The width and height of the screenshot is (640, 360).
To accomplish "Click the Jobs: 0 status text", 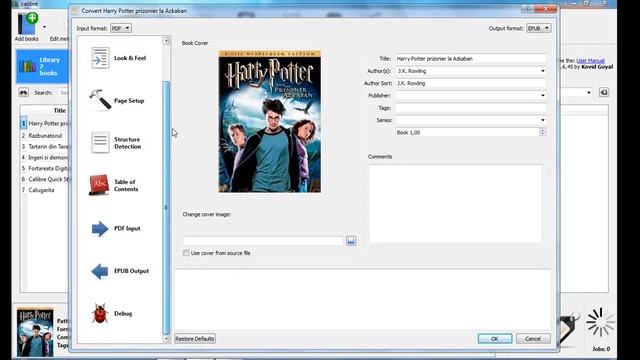I will [601, 349].
